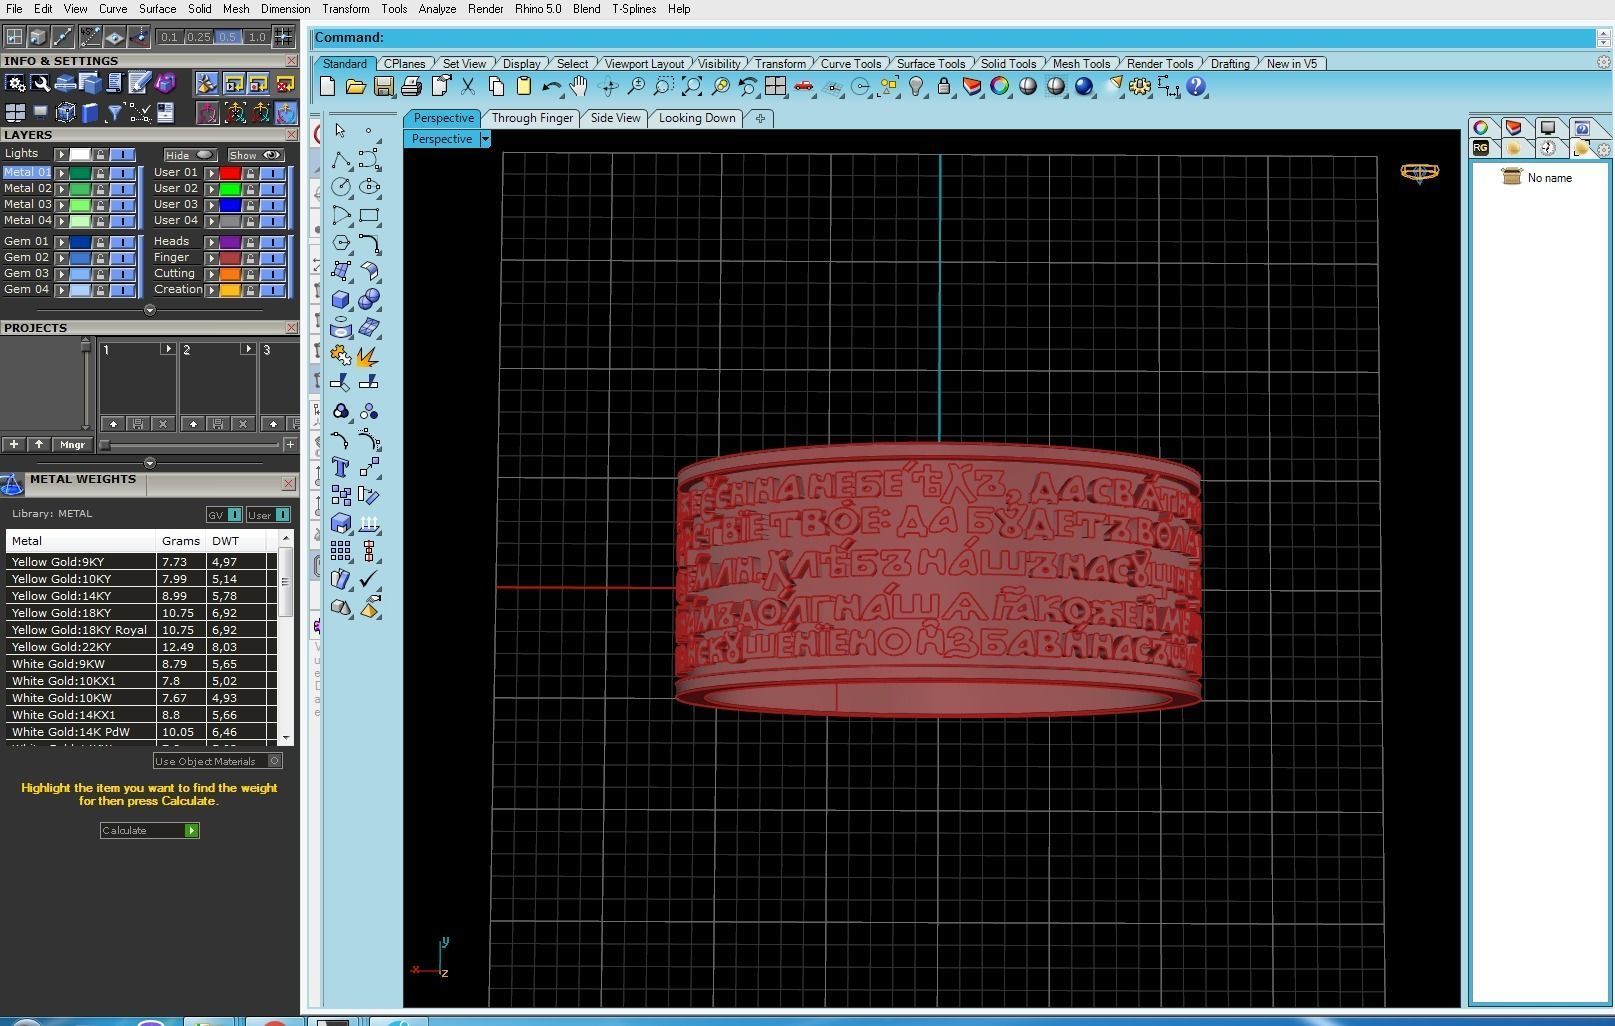The height and width of the screenshot is (1026, 1615).
Task: Switch to the Through Finger viewport tab
Action: point(532,118)
